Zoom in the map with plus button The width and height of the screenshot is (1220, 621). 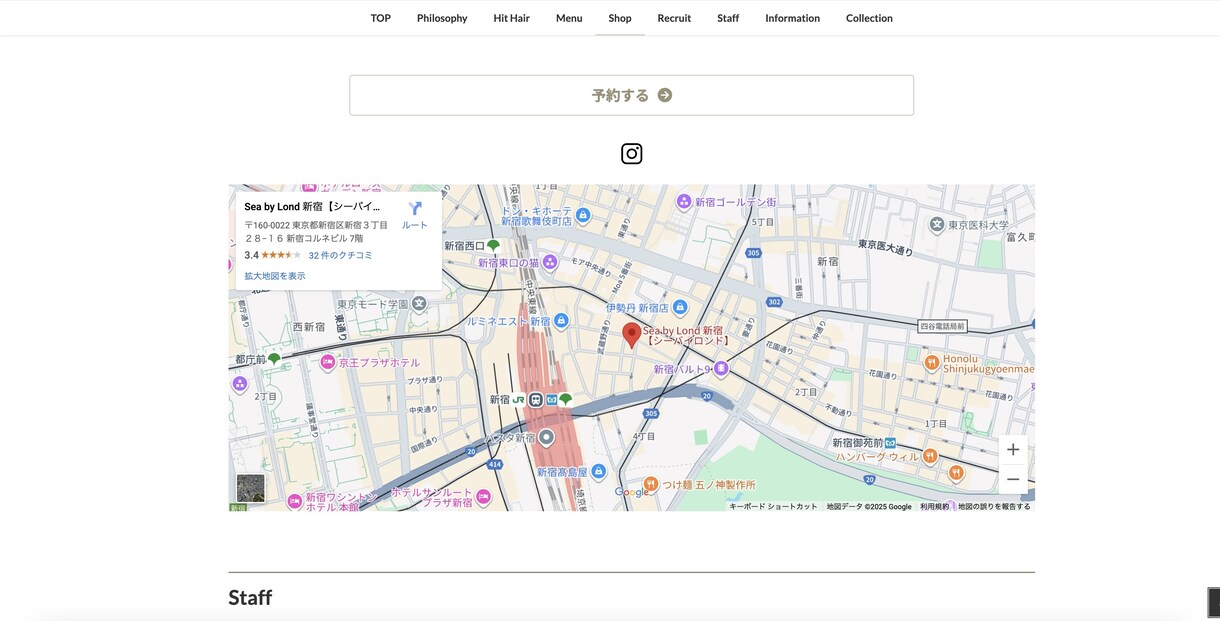click(x=1013, y=450)
